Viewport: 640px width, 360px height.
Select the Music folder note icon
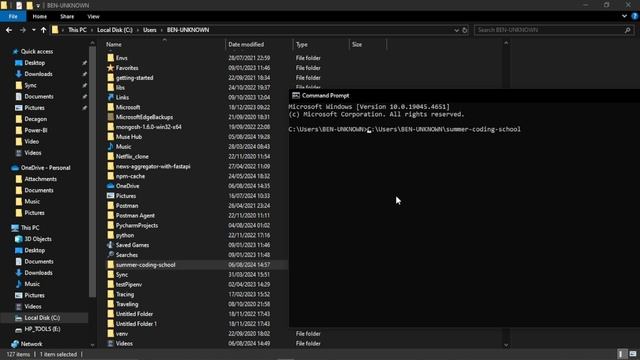pyautogui.click(x=110, y=147)
